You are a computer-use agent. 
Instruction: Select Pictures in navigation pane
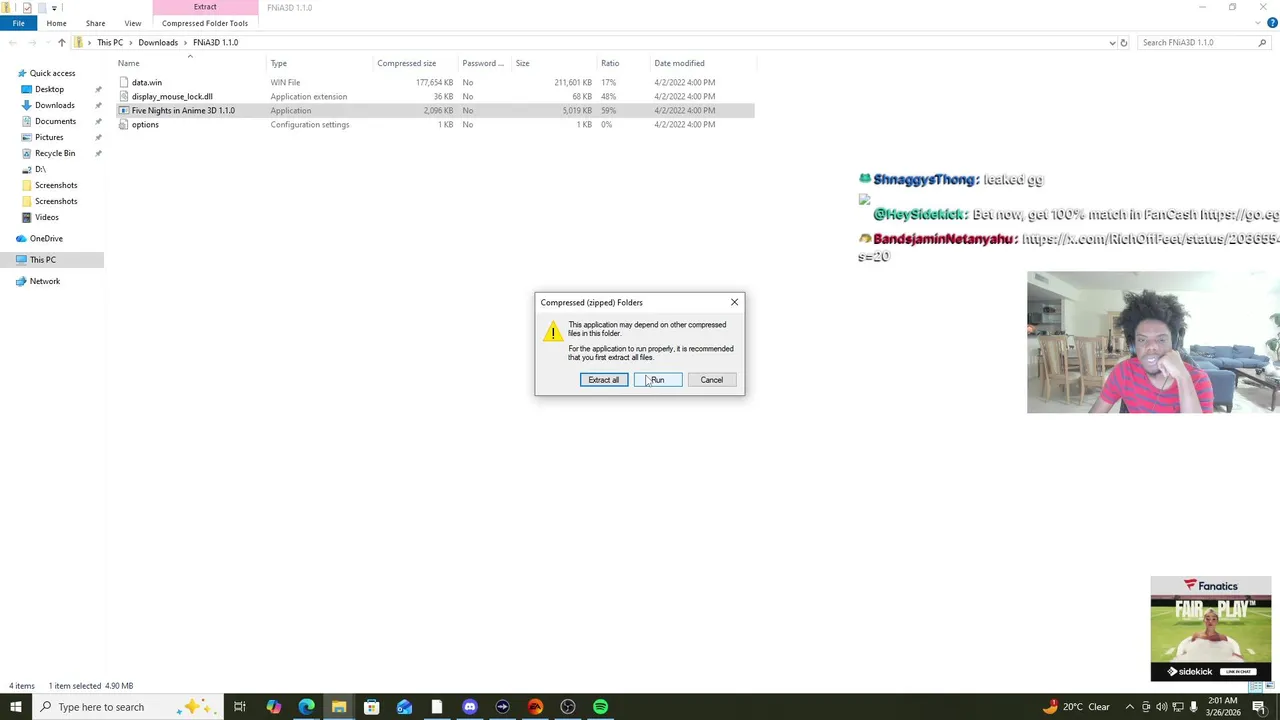(x=49, y=137)
